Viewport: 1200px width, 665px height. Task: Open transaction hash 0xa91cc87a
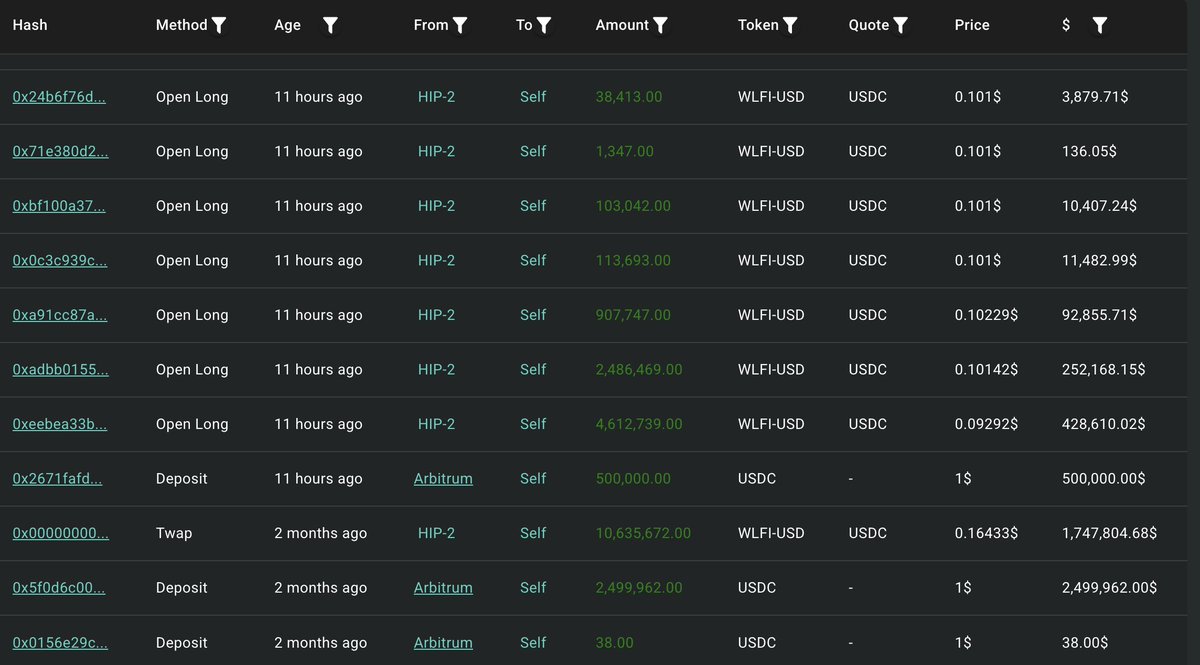(x=59, y=315)
